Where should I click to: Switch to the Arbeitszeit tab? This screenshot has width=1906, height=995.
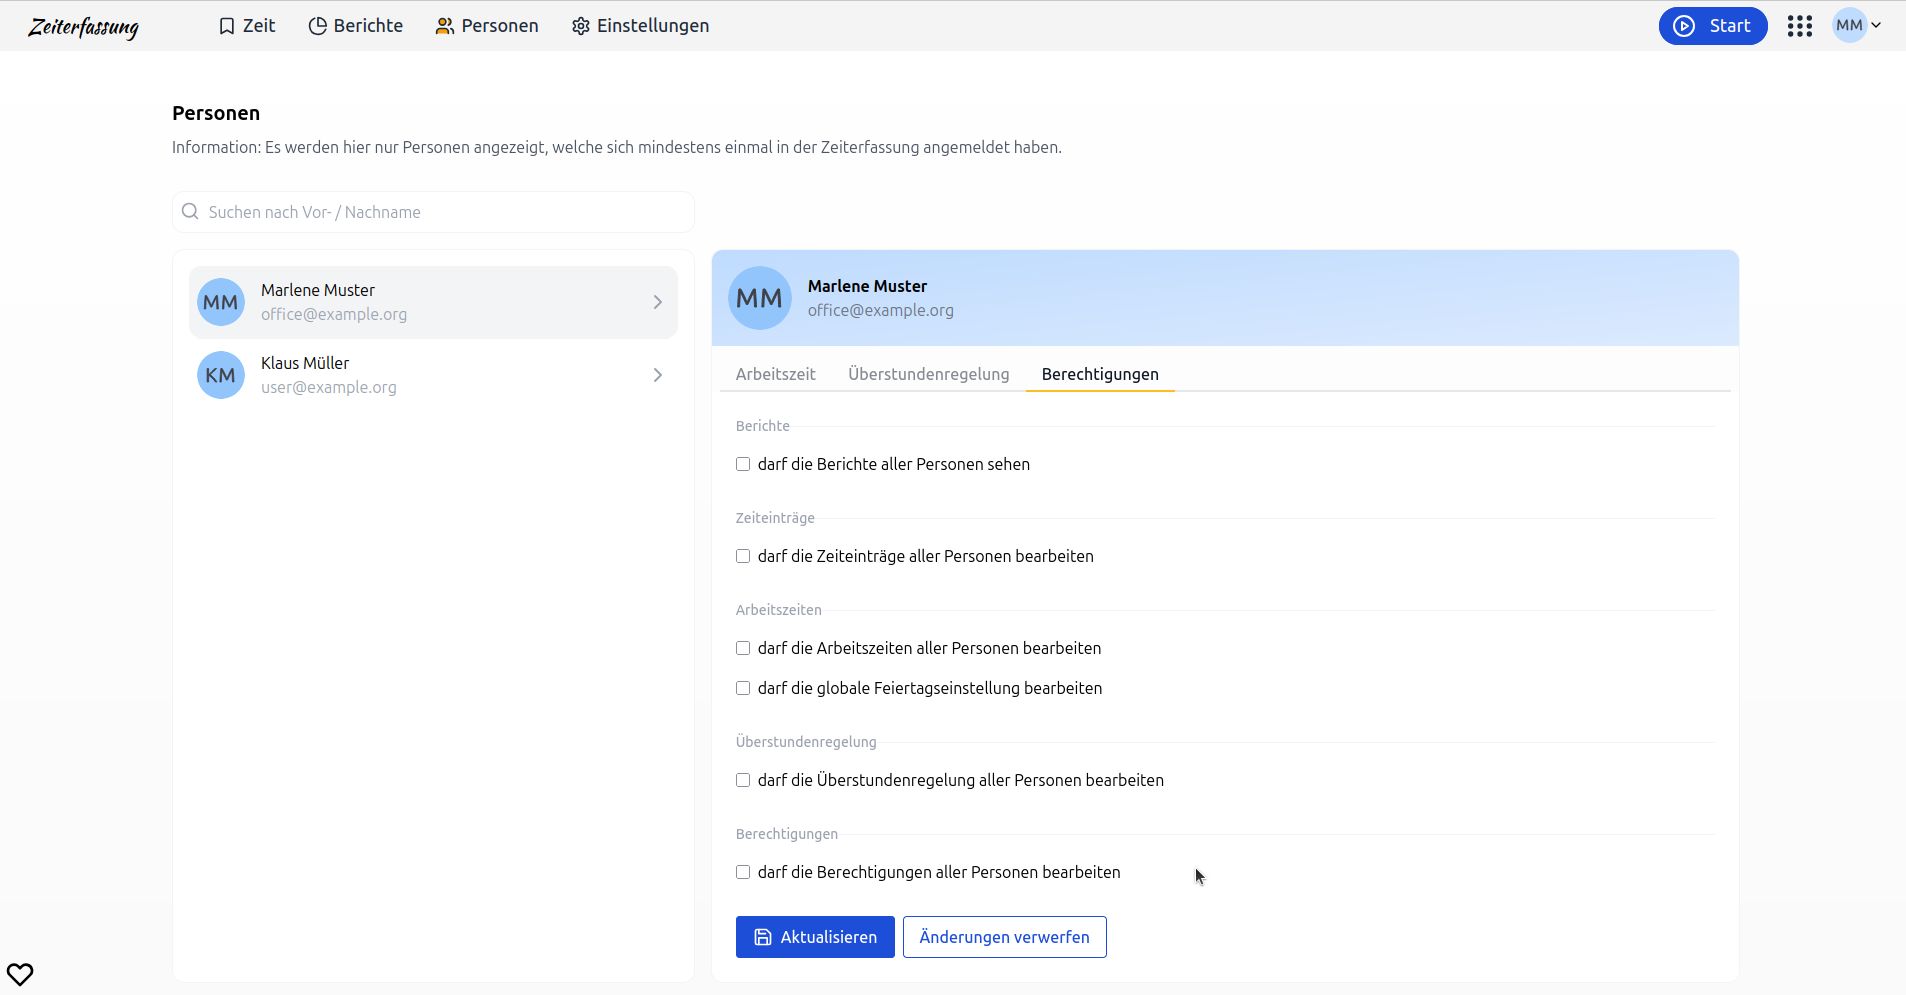pos(775,374)
